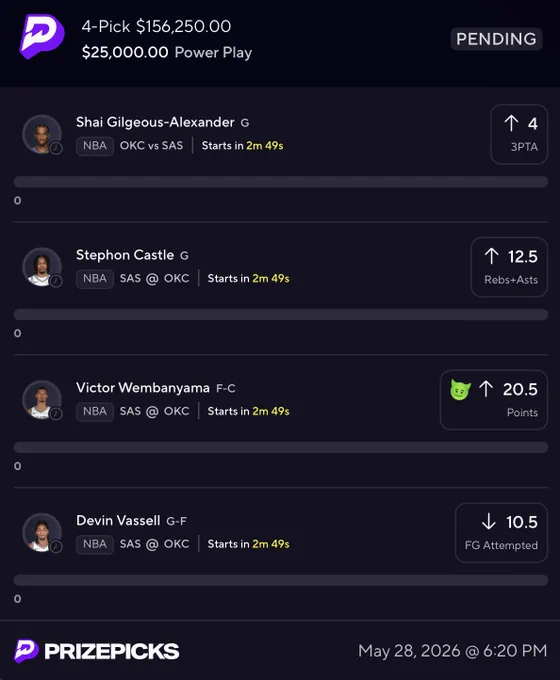Click the PRIZEPICKS wordmark in the footer
The image size is (560, 680).
111,651
